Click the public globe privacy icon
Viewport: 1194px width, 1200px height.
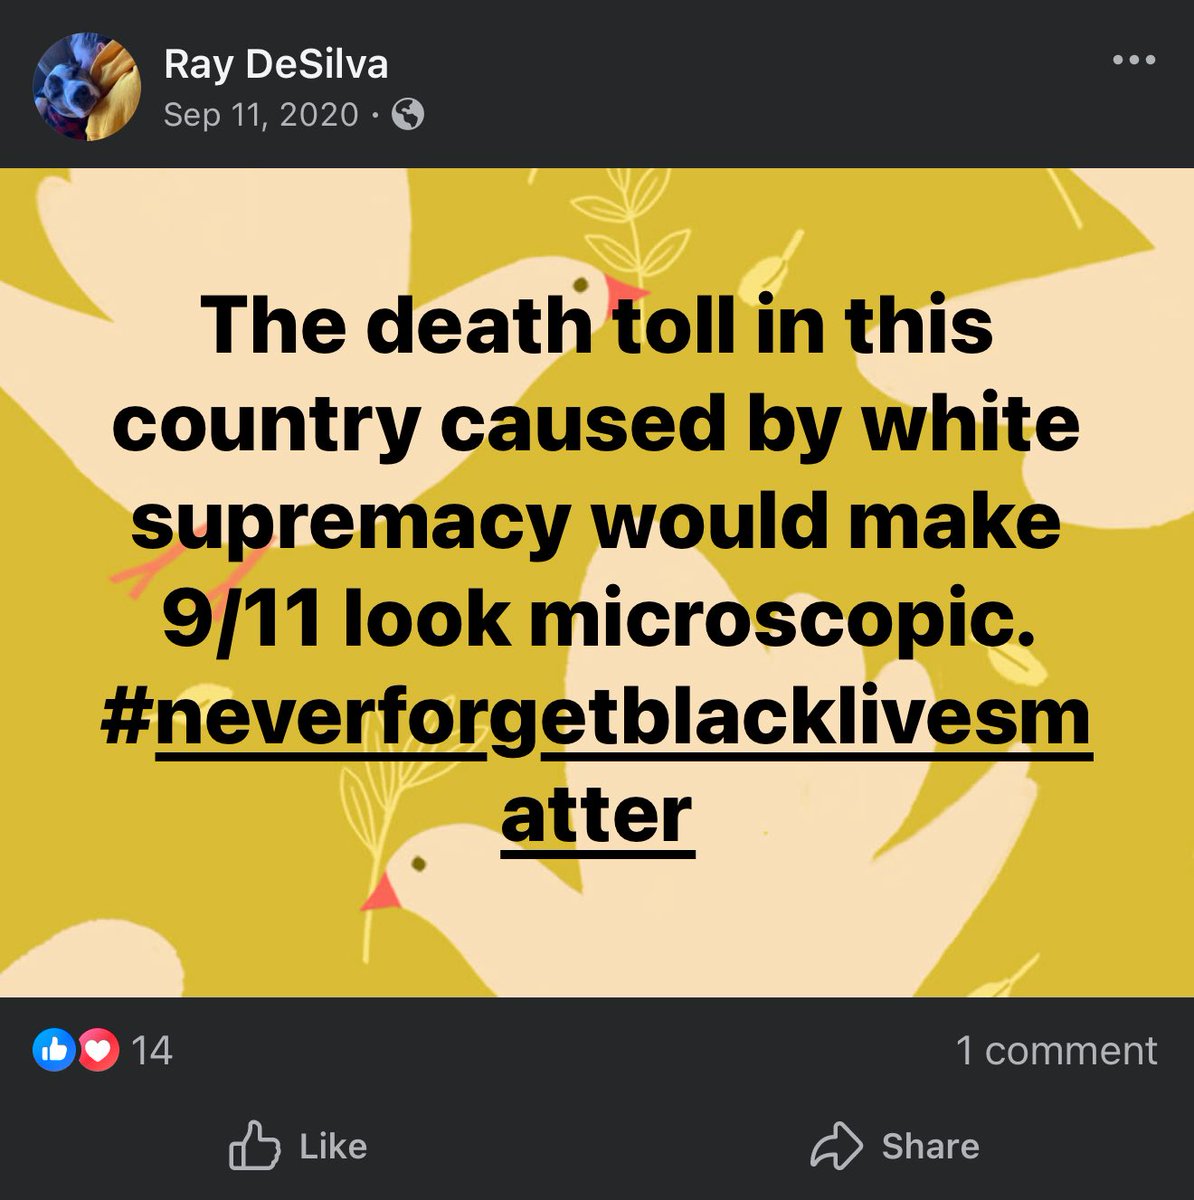(407, 115)
